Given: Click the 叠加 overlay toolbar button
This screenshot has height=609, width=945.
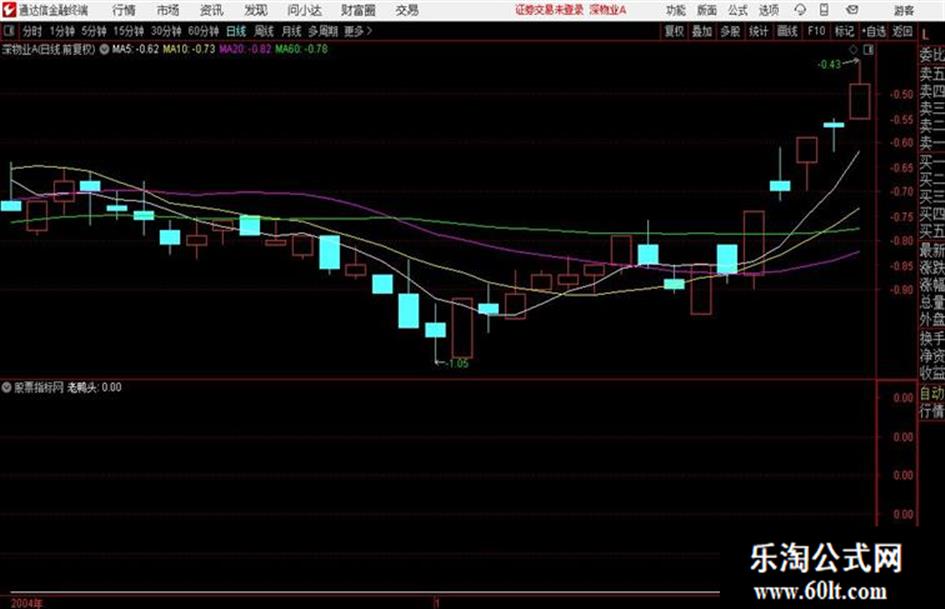Looking at the screenshot, I should 702,31.
